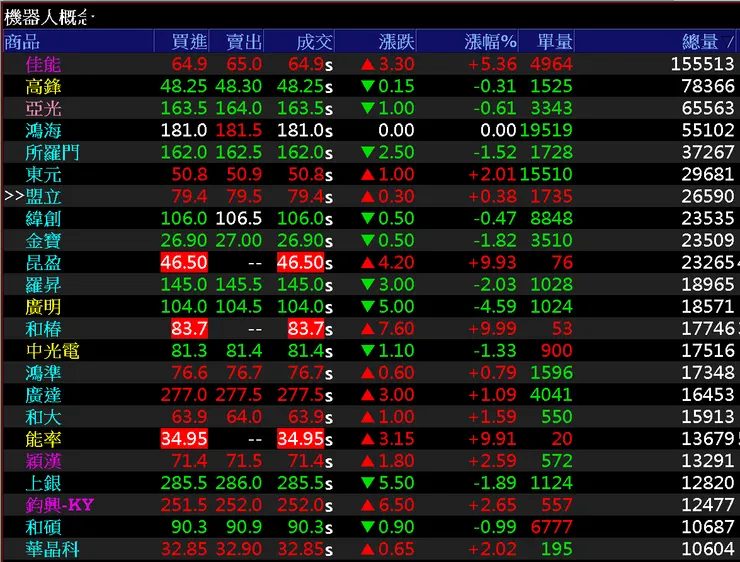Image resolution: width=740 pixels, height=562 pixels.
Task: Click 亞光's ask price 164.0
Action: (x=238, y=108)
